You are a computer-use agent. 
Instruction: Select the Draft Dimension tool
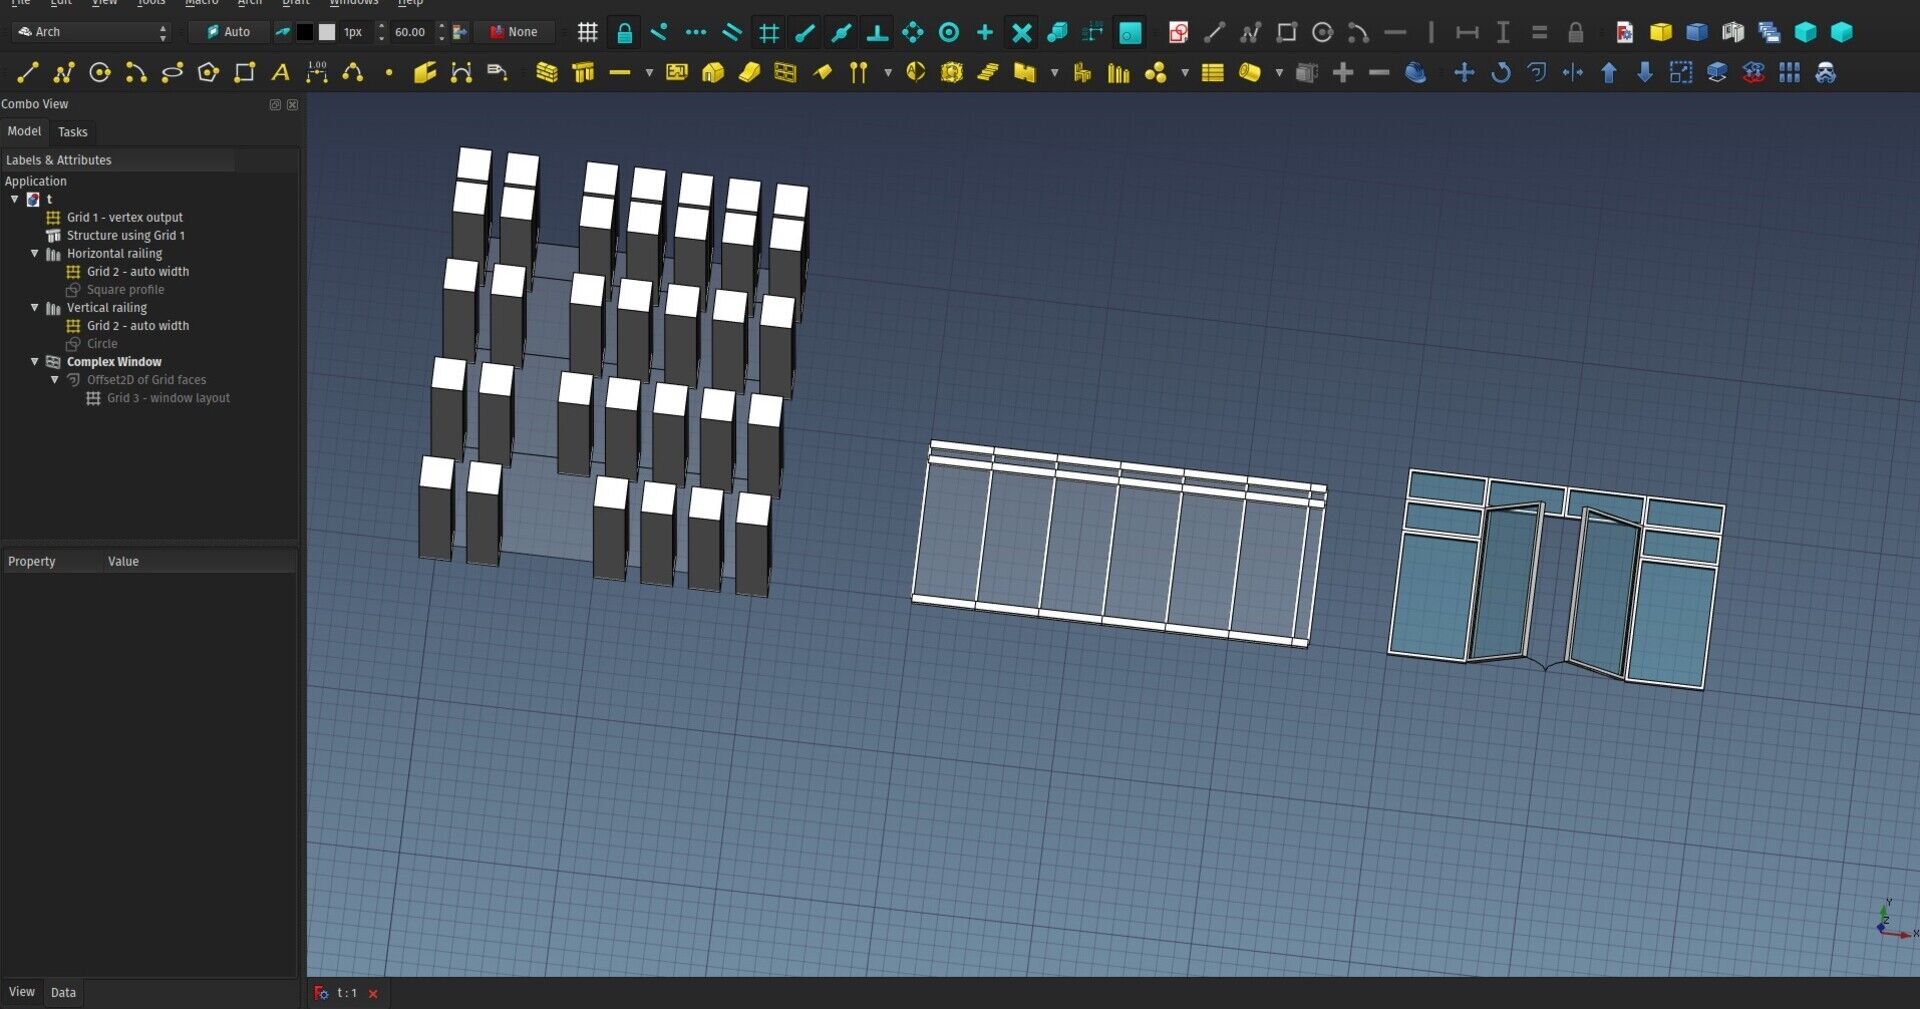(317, 72)
